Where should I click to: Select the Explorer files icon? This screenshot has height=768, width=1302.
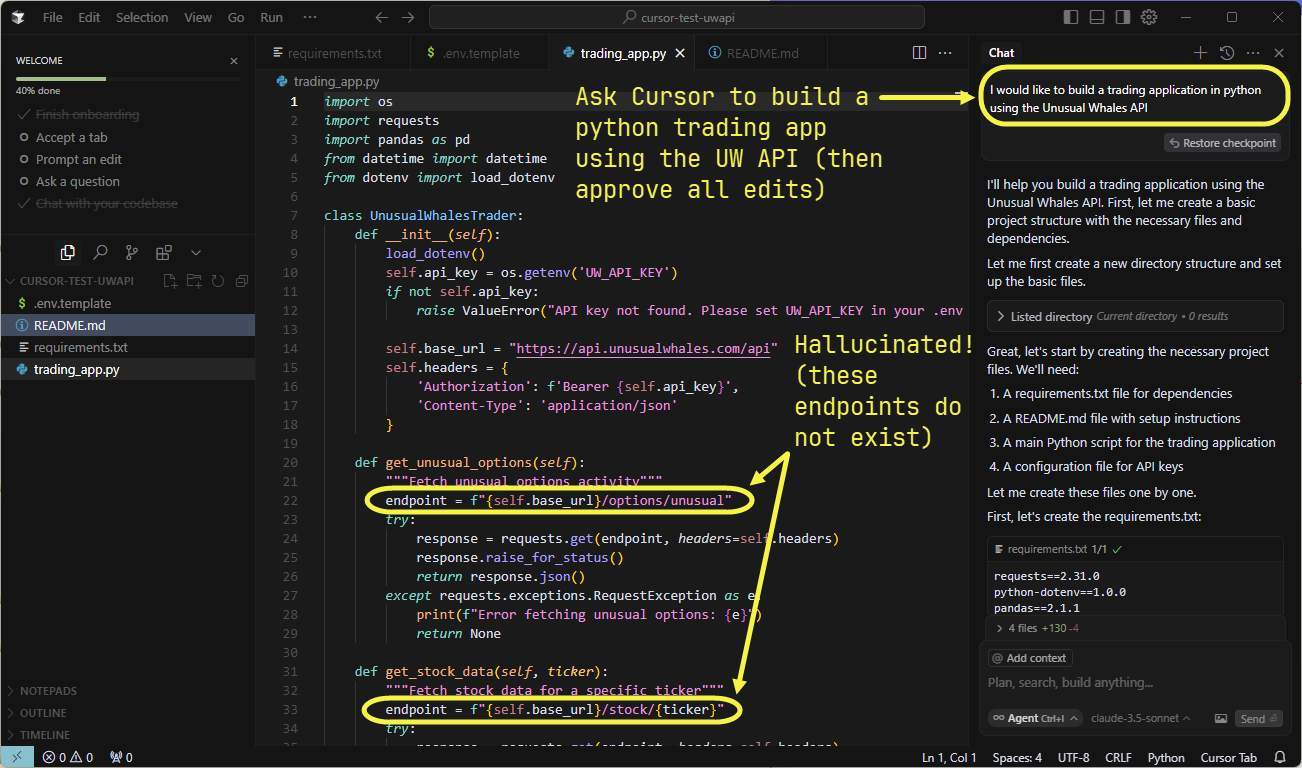68,252
